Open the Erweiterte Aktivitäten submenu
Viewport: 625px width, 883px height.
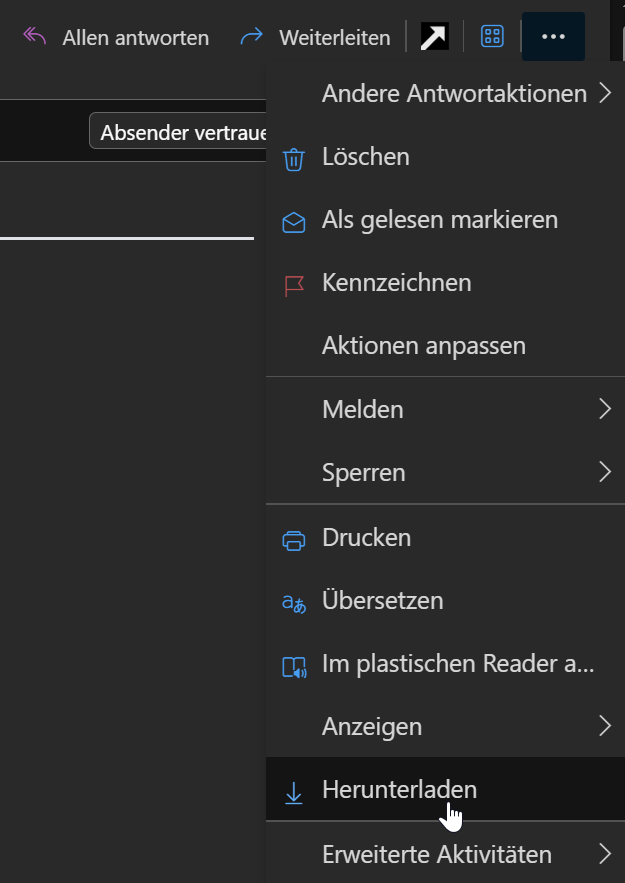tap(604, 854)
